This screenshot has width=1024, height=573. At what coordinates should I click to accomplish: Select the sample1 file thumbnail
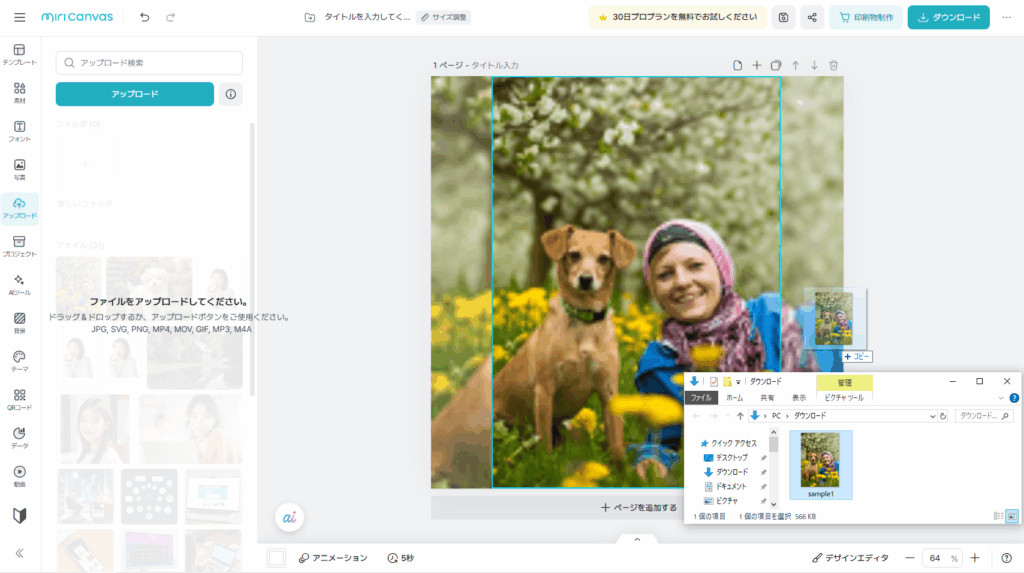820,465
